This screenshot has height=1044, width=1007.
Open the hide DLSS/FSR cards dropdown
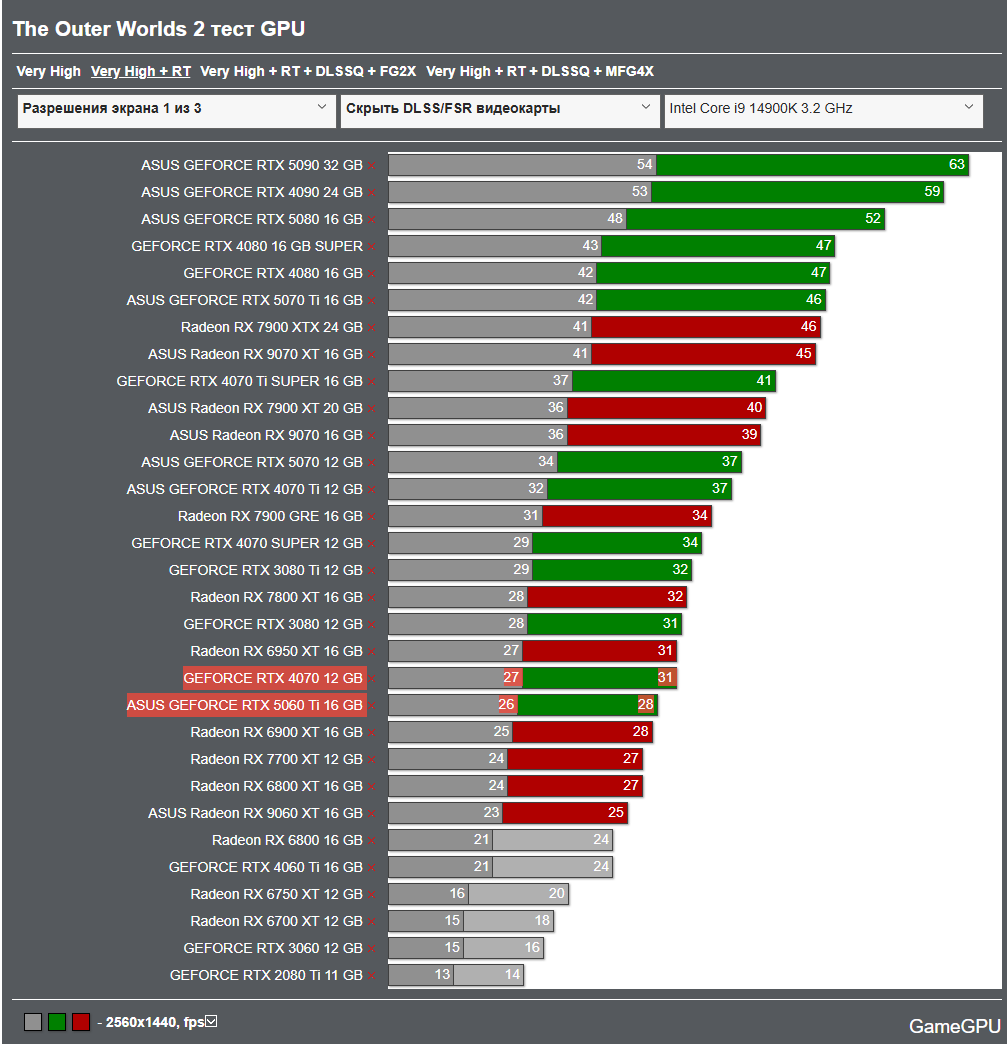pyautogui.click(x=500, y=109)
